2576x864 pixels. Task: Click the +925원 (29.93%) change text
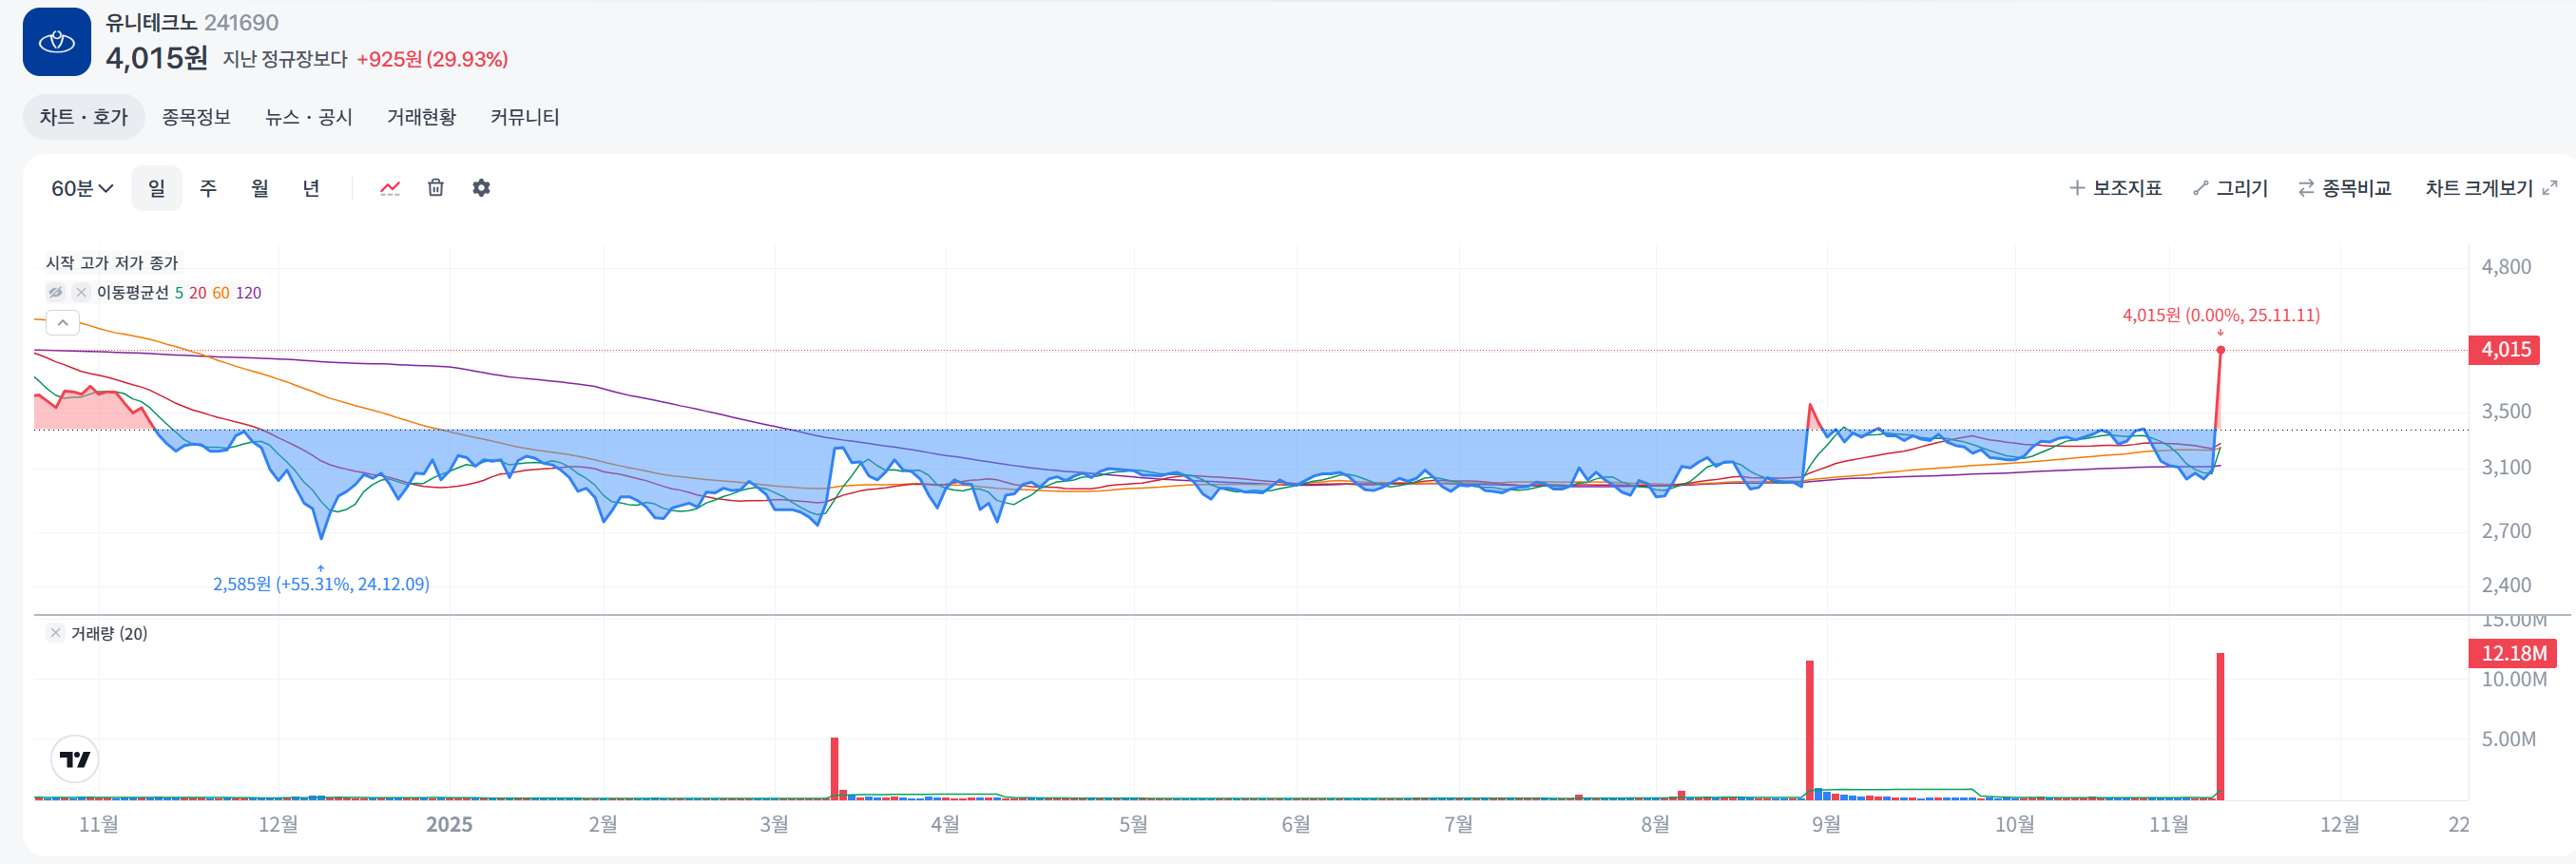click(x=432, y=59)
